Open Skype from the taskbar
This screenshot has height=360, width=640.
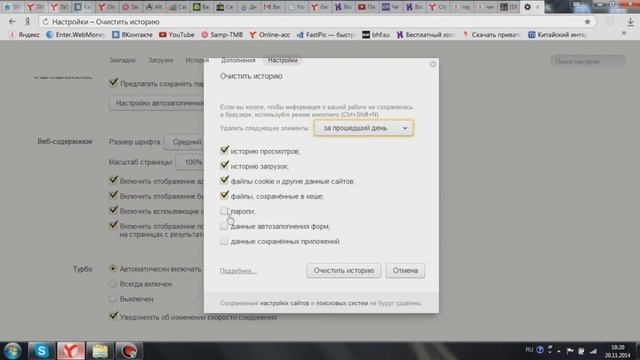(x=41, y=351)
